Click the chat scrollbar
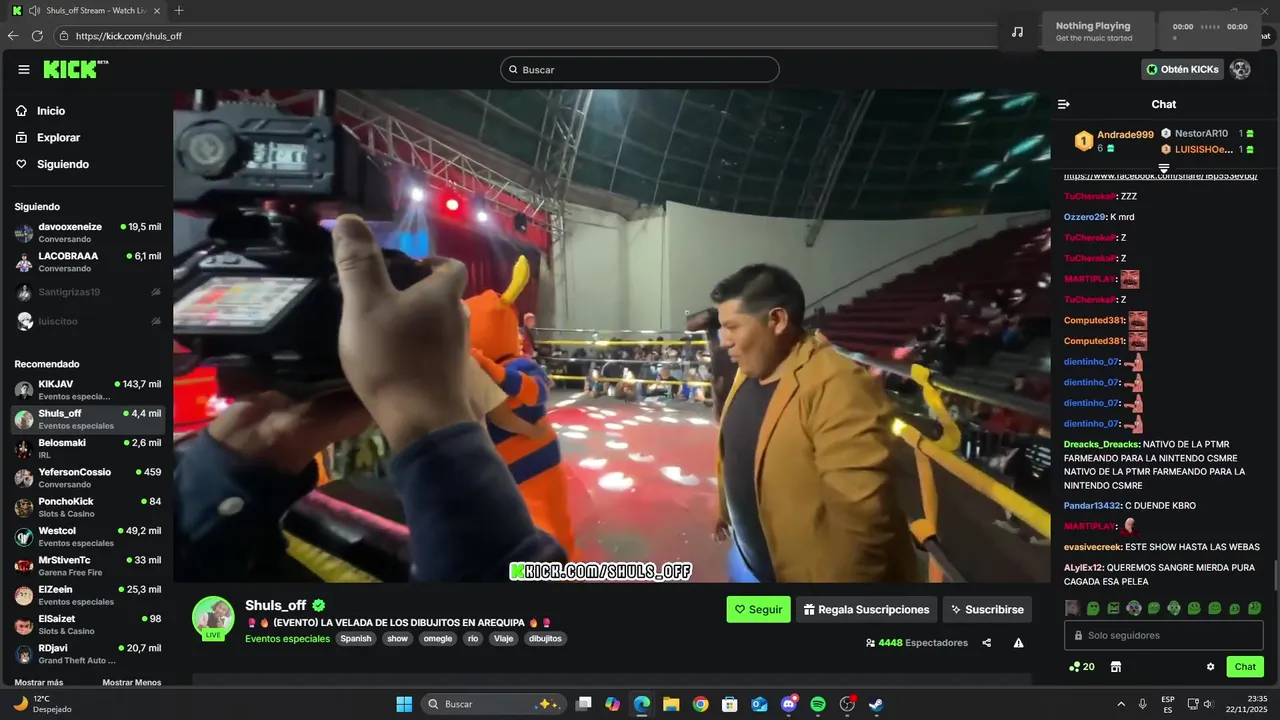The width and height of the screenshot is (1280, 720). pyautogui.click(x=1275, y=576)
